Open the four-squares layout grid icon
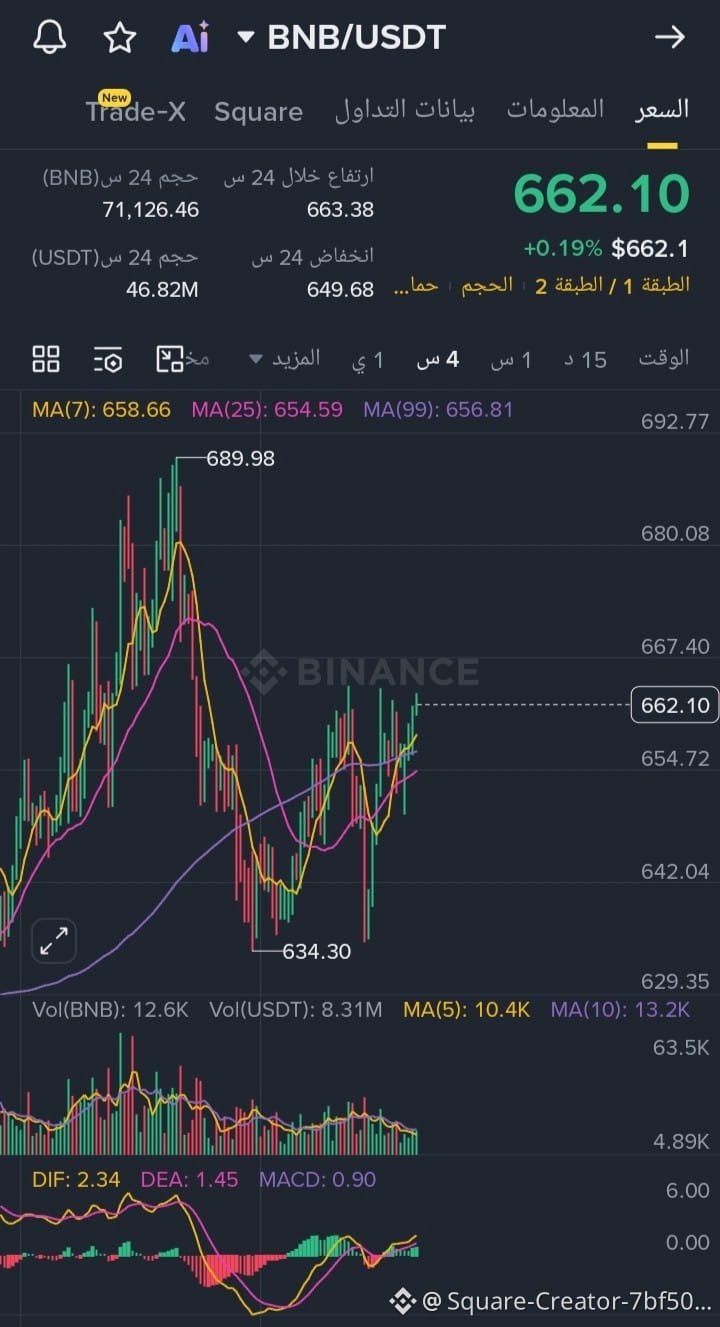This screenshot has width=720, height=1327. 46,359
